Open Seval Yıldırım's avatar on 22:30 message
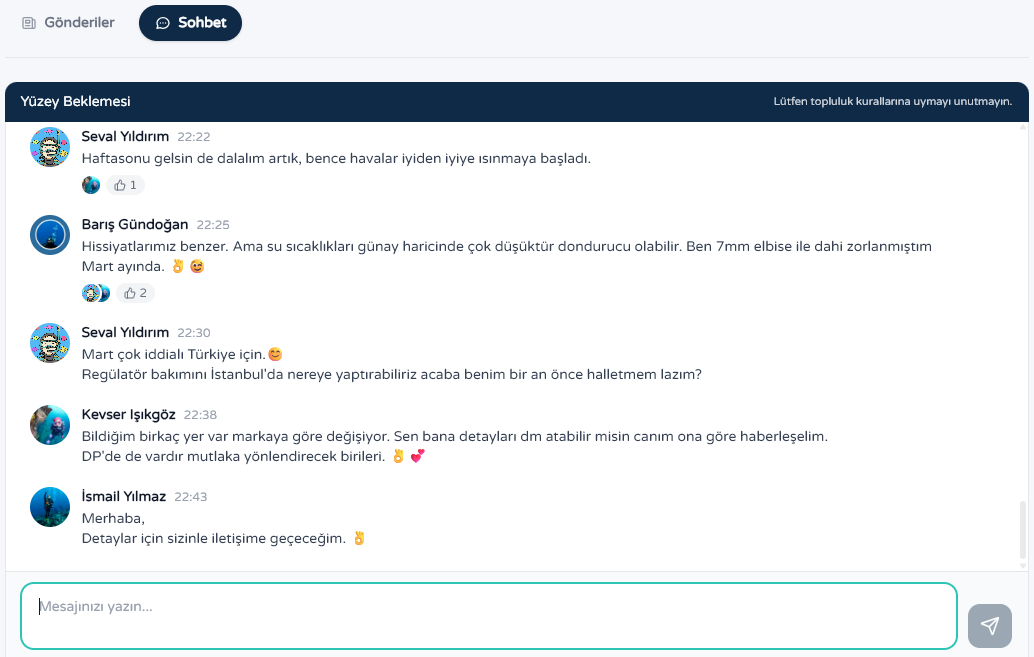1034x657 pixels. [49, 343]
